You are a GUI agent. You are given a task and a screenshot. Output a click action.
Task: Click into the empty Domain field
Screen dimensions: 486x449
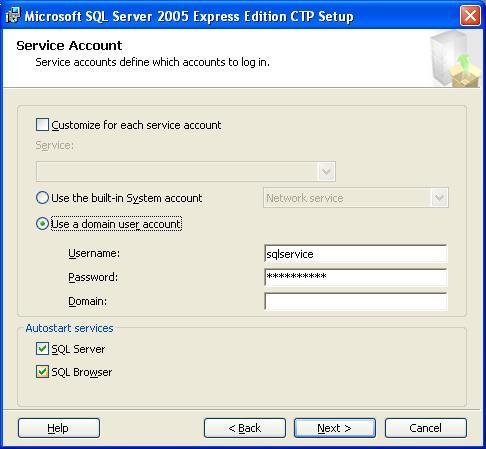[x=355, y=301]
